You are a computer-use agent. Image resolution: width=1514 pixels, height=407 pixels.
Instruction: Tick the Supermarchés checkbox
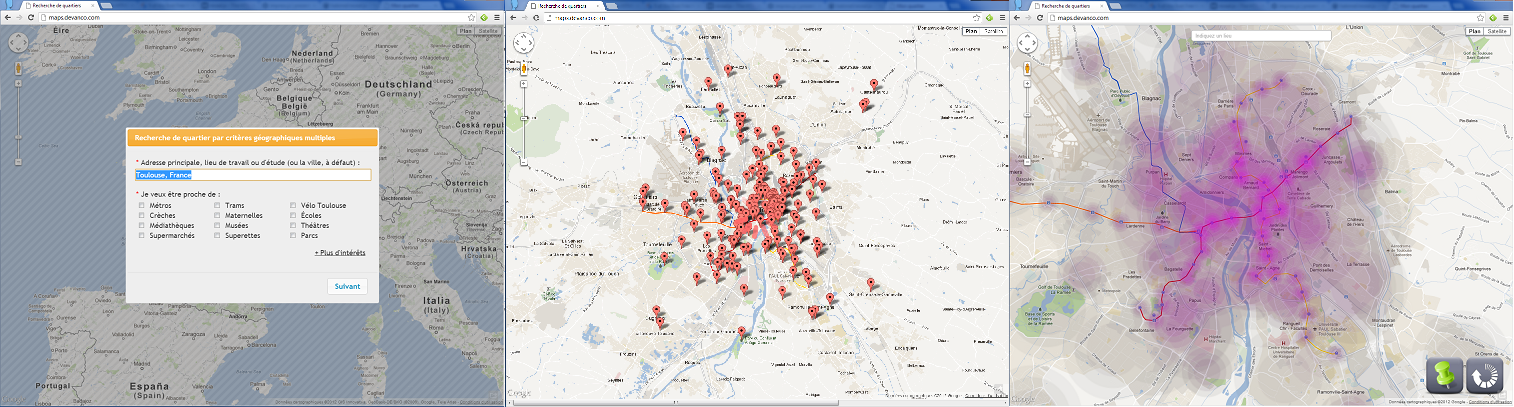(x=143, y=237)
